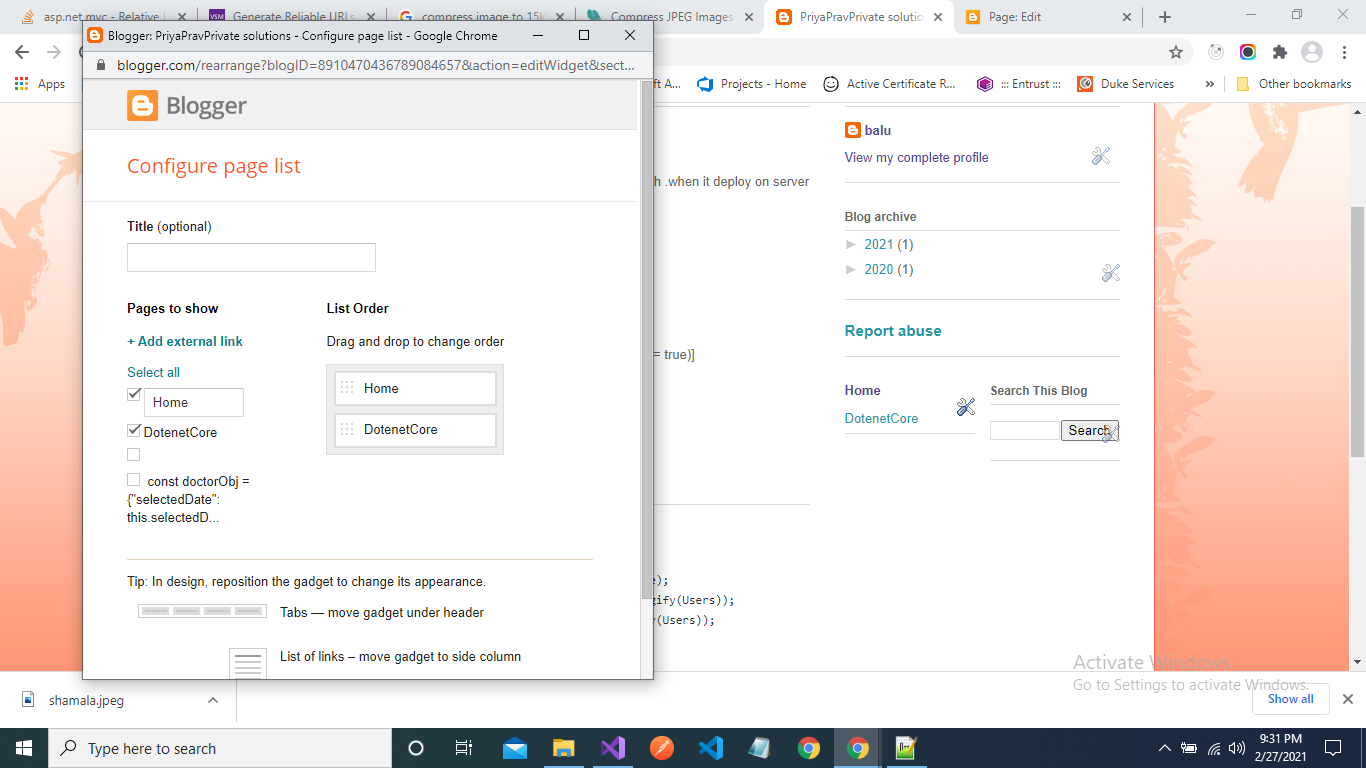Check the untitled empty page checkbox
Viewport: 1366px width, 768px height.
(x=134, y=454)
